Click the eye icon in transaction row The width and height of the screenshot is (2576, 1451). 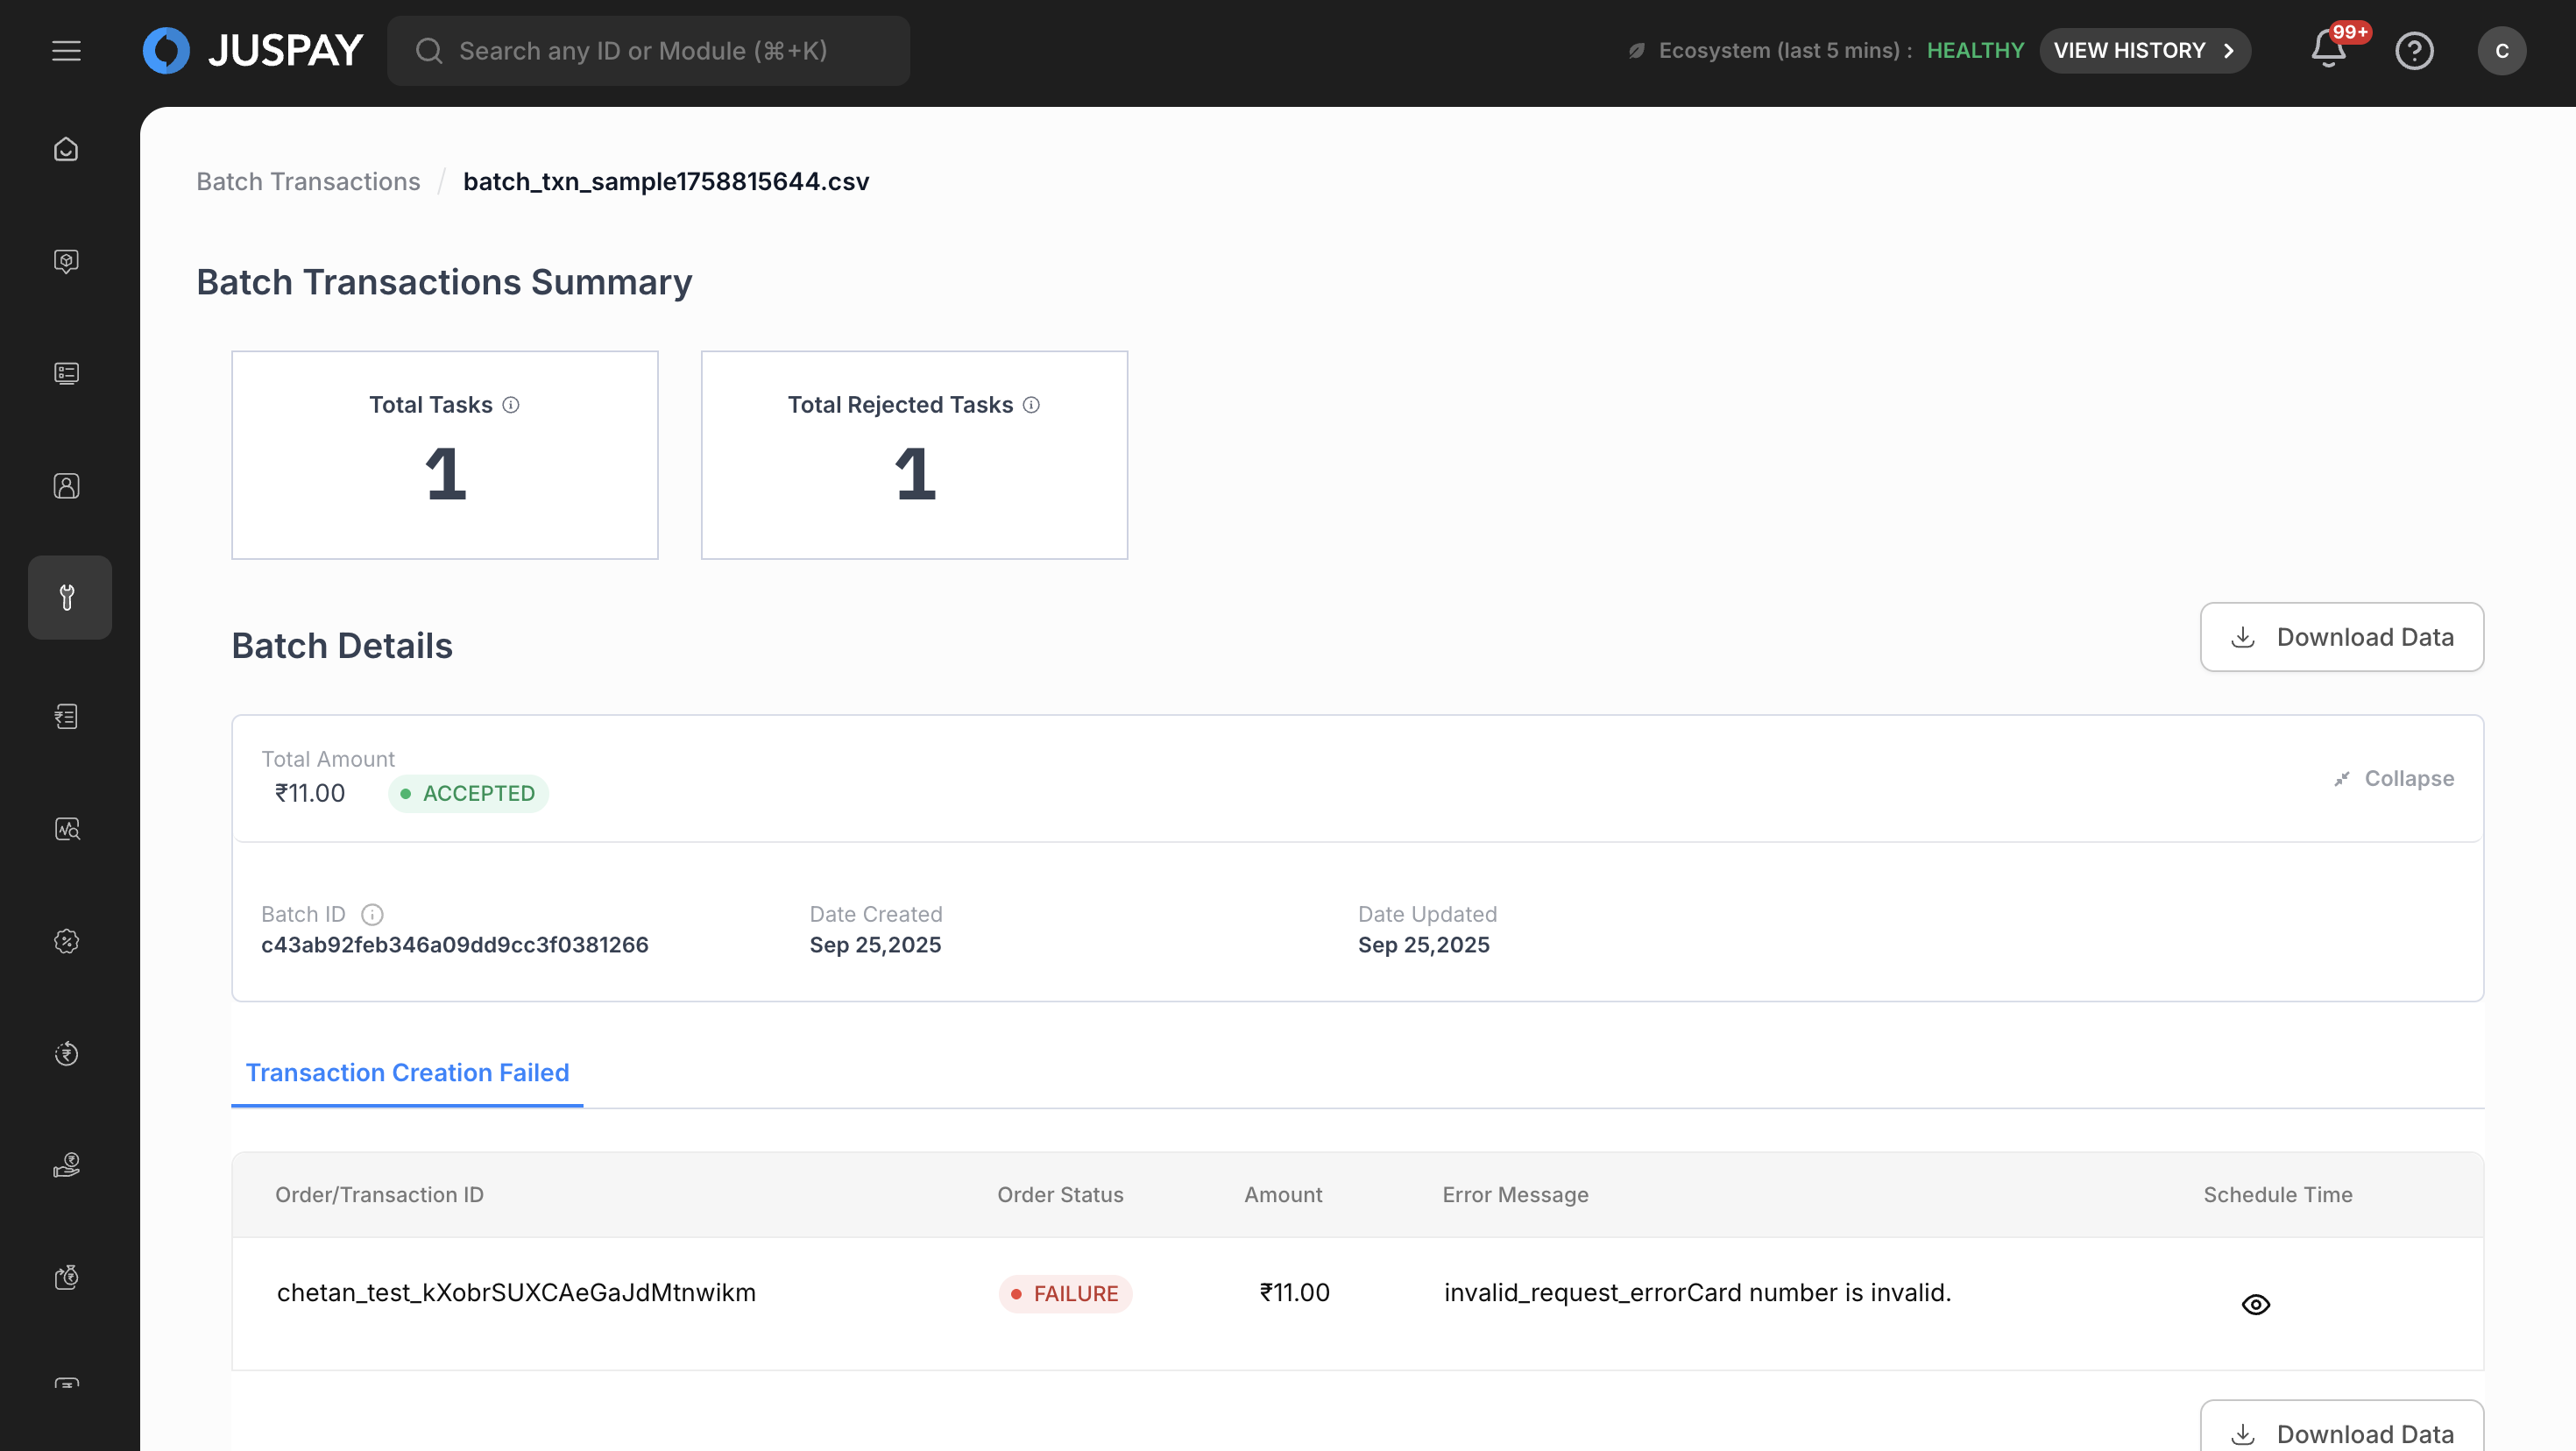coord(2255,1304)
